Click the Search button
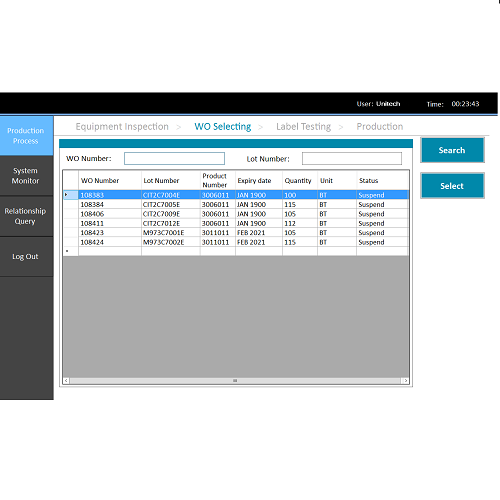The width and height of the screenshot is (500, 500). click(x=452, y=150)
